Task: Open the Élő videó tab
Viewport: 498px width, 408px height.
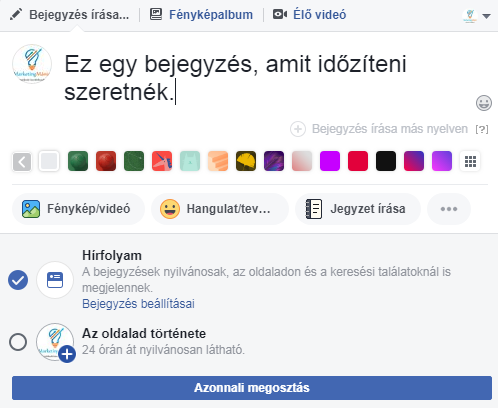Action: tap(319, 15)
